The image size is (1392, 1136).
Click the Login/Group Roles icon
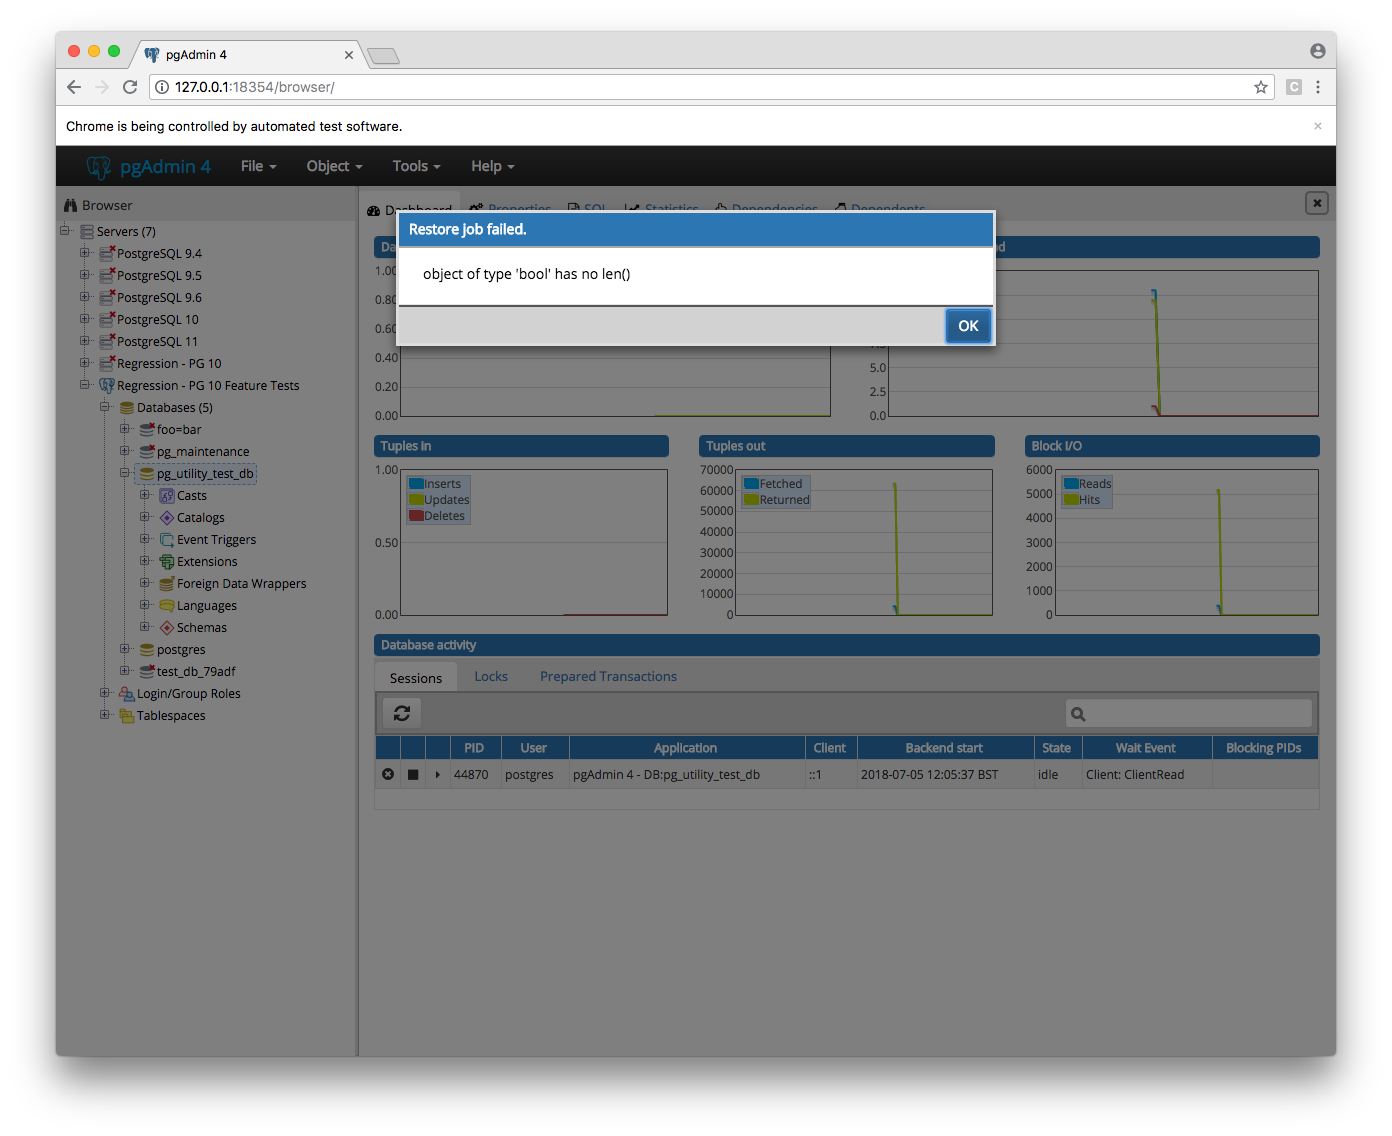pyautogui.click(x=127, y=694)
